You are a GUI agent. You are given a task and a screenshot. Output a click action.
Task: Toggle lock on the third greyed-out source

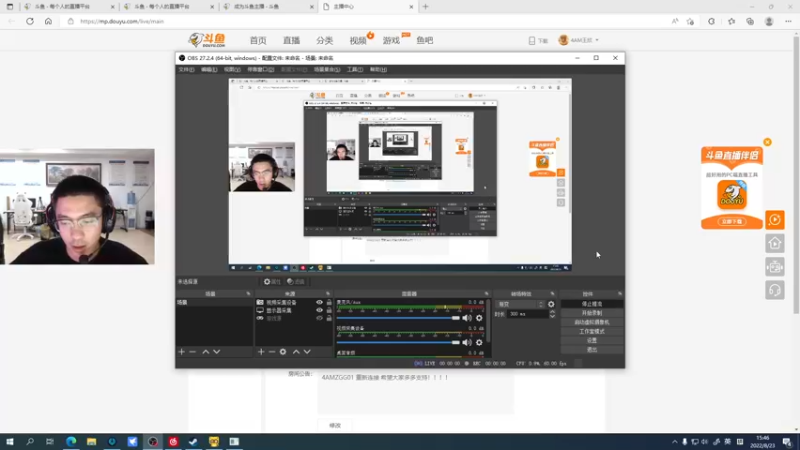point(329,318)
